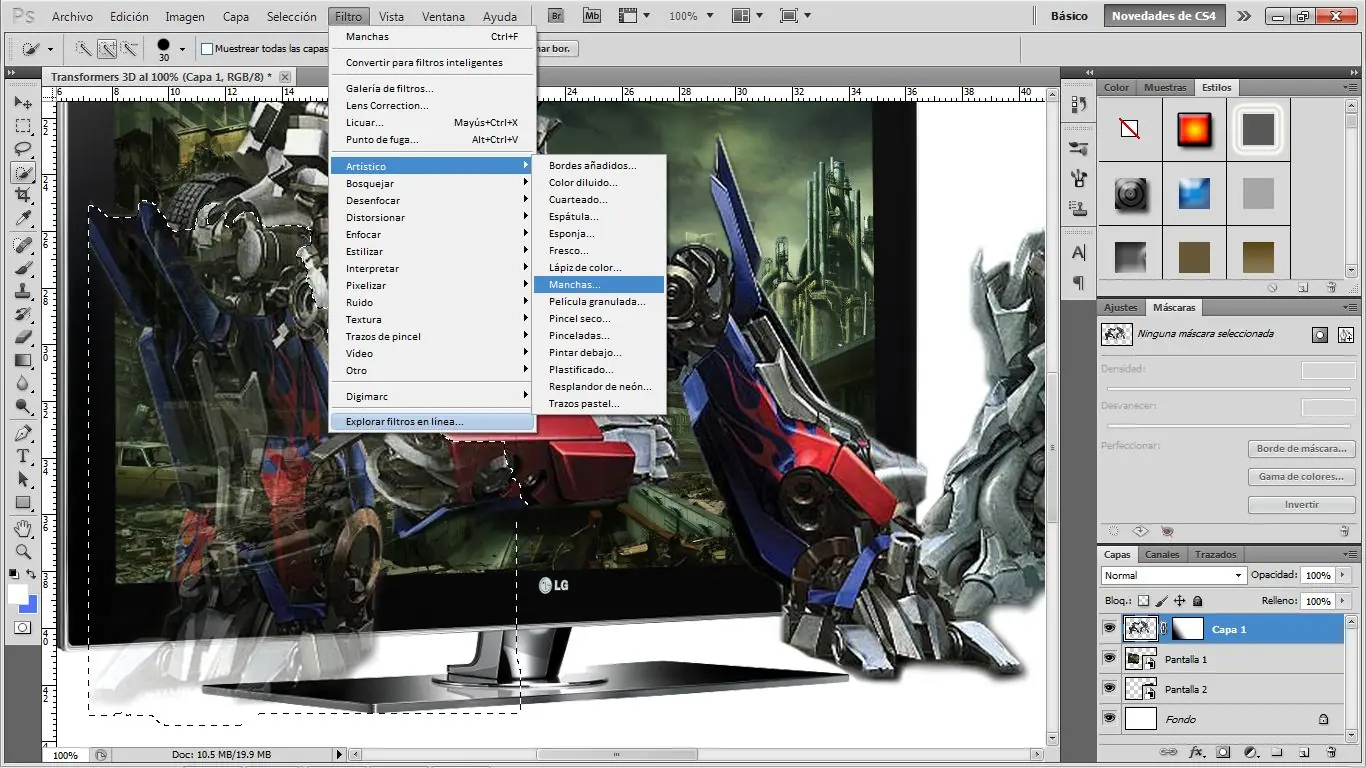Viewport: 1366px width, 768px height.
Task: Open the Paragraph panel icon
Action: pos(1079,283)
